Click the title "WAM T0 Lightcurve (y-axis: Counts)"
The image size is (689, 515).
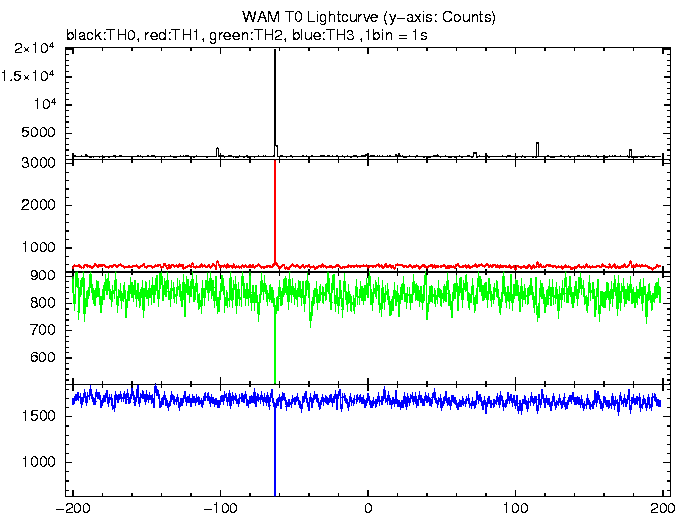[368, 17]
